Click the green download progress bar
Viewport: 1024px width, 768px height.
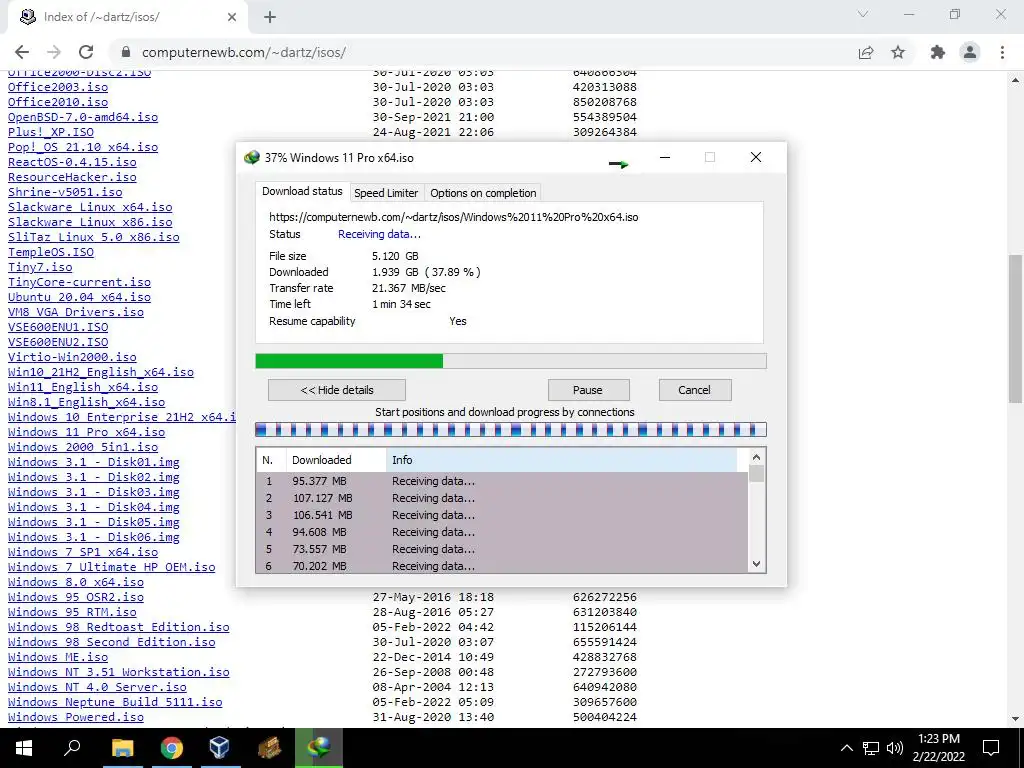[511, 361]
